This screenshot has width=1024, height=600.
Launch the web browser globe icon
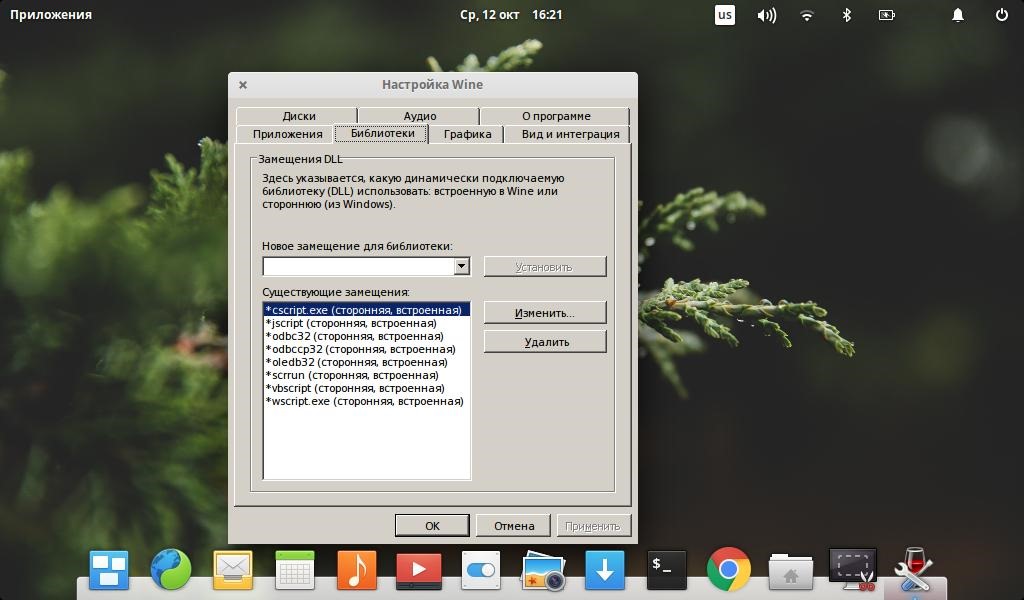coord(170,569)
